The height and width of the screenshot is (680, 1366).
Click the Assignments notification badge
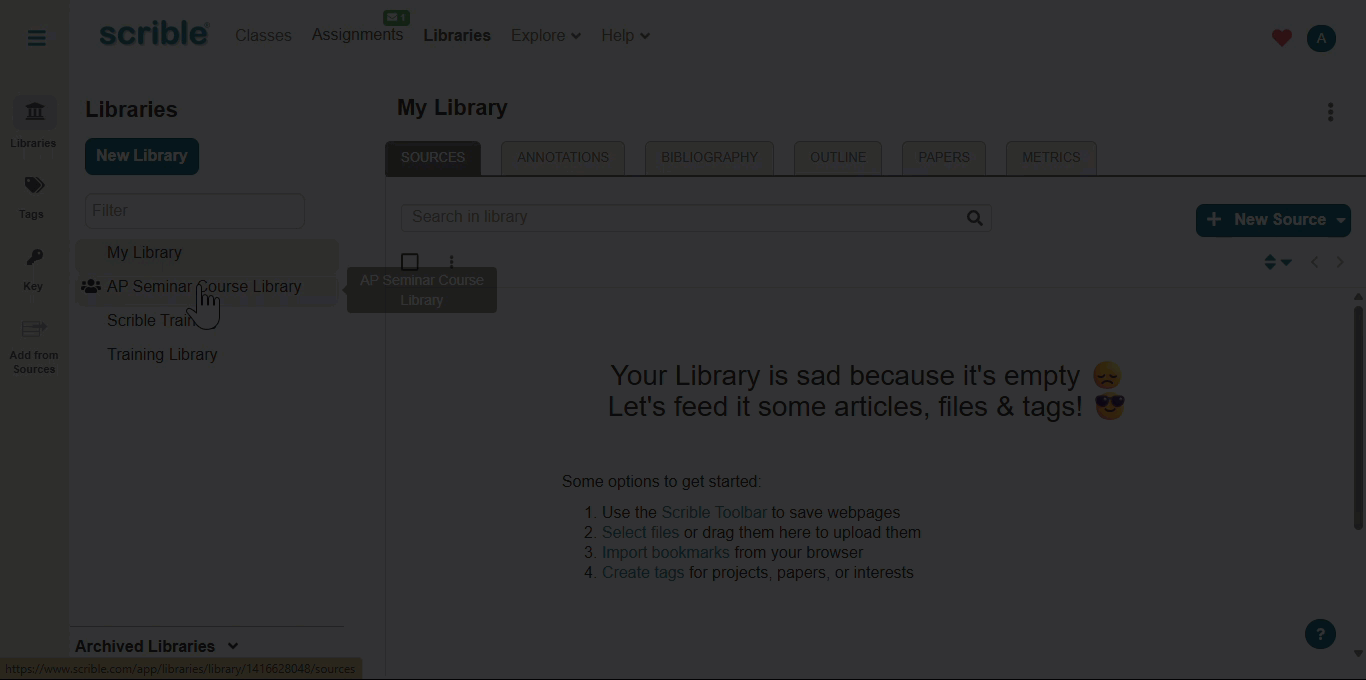coord(396,17)
